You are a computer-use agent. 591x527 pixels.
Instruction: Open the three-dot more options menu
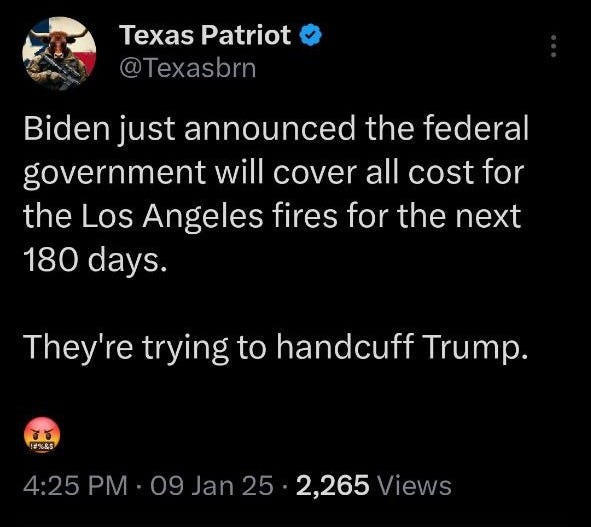(553, 46)
